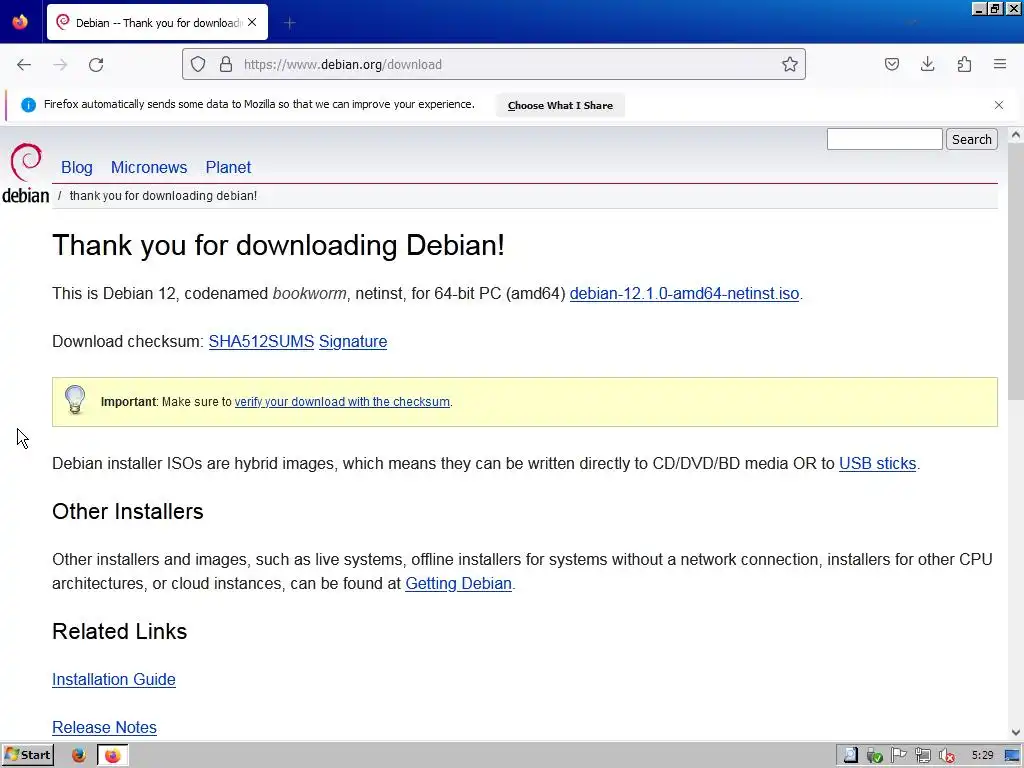The image size is (1024, 768).
Task: Select the Debian download page tab
Action: (157, 22)
